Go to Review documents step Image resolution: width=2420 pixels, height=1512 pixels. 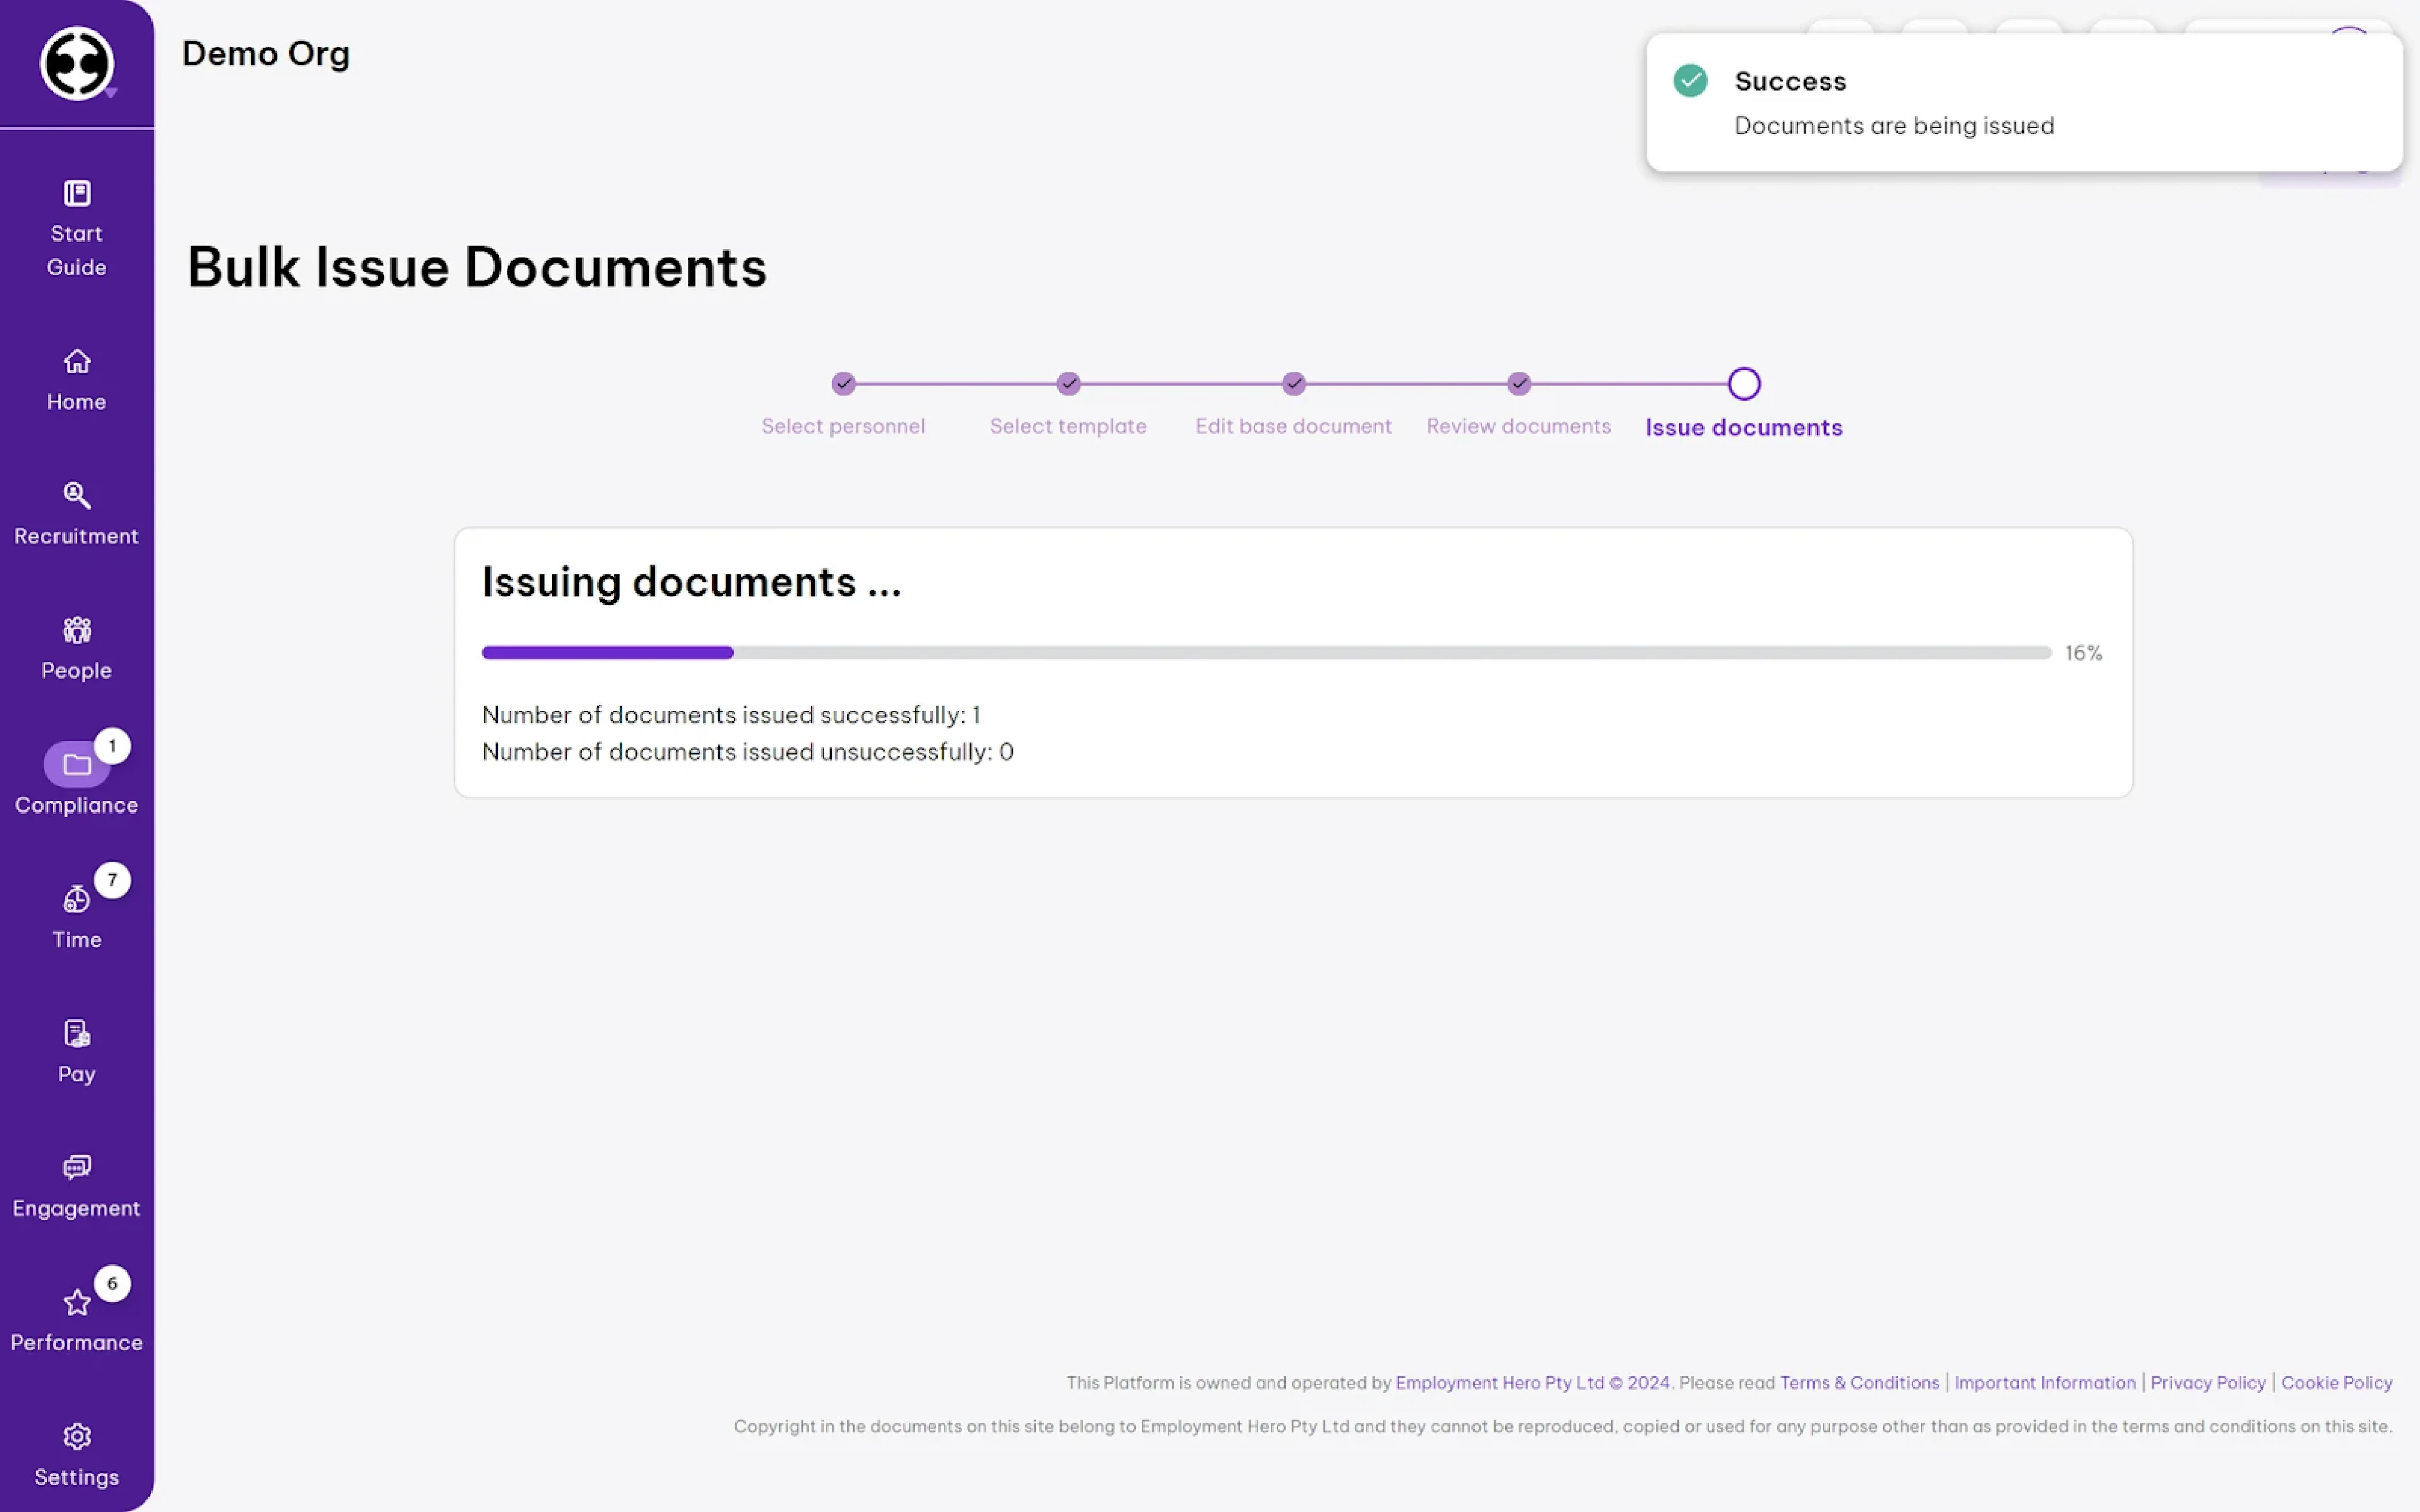pos(1518,426)
